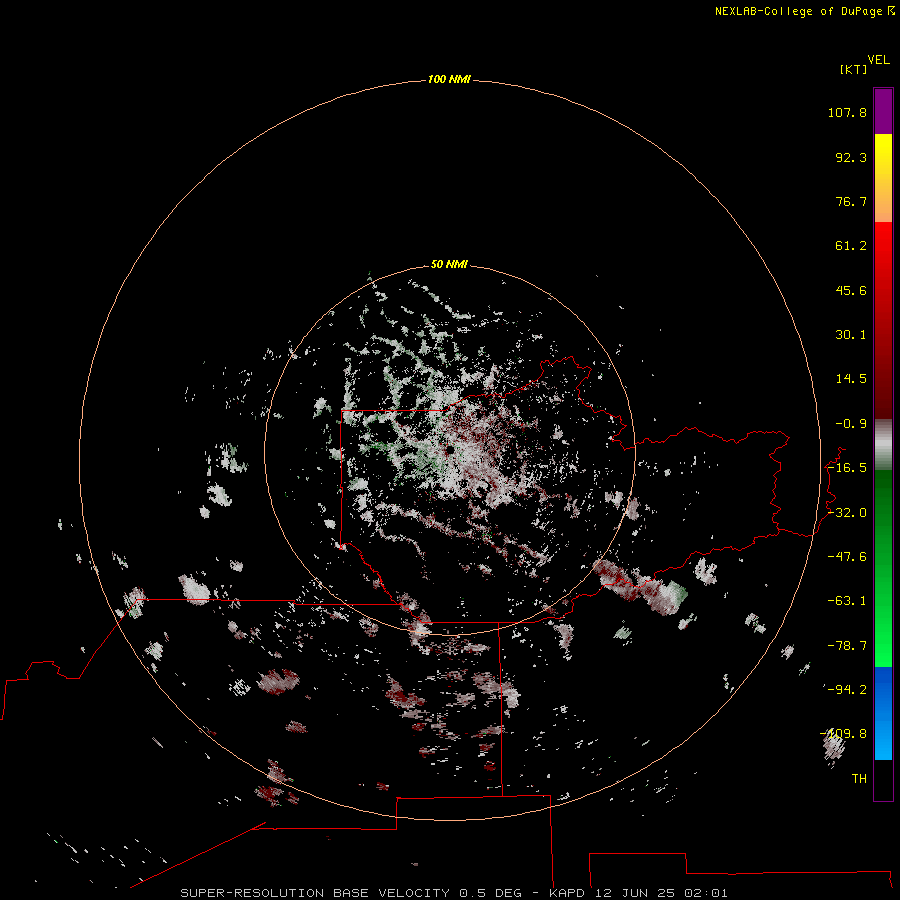The height and width of the screenshot is (900, 900).
Task: Click the VEL legend title
Action: coord(879,60)
